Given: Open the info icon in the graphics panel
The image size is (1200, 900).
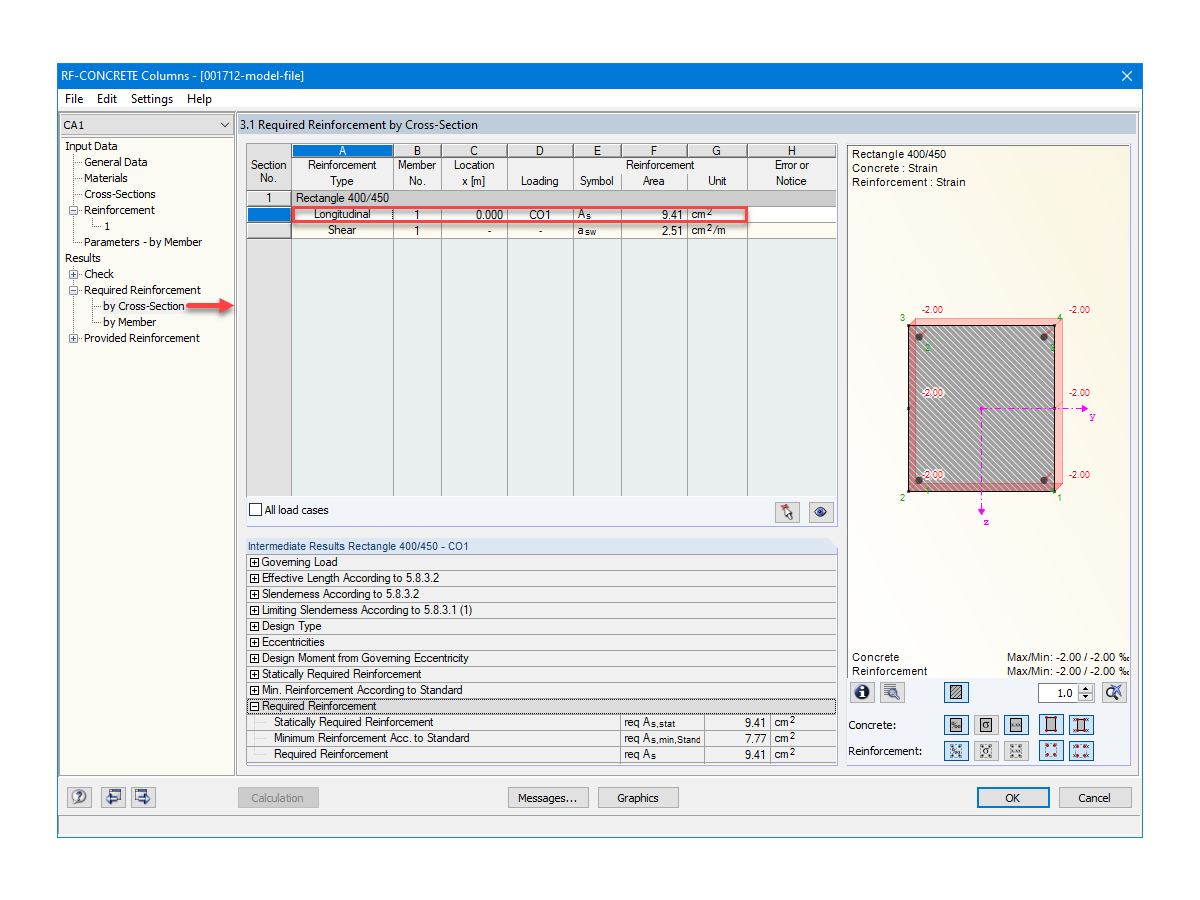Looking at the screenshot, I should [861, 692].
